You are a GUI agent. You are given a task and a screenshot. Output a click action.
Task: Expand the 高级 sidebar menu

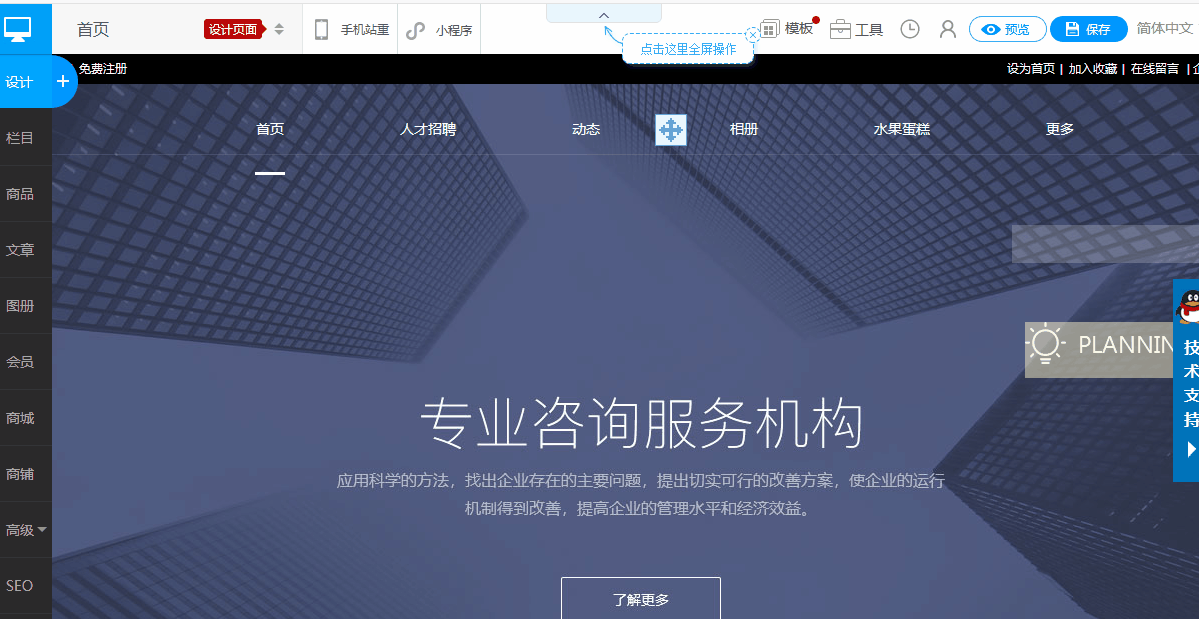(x=26, y=530)
